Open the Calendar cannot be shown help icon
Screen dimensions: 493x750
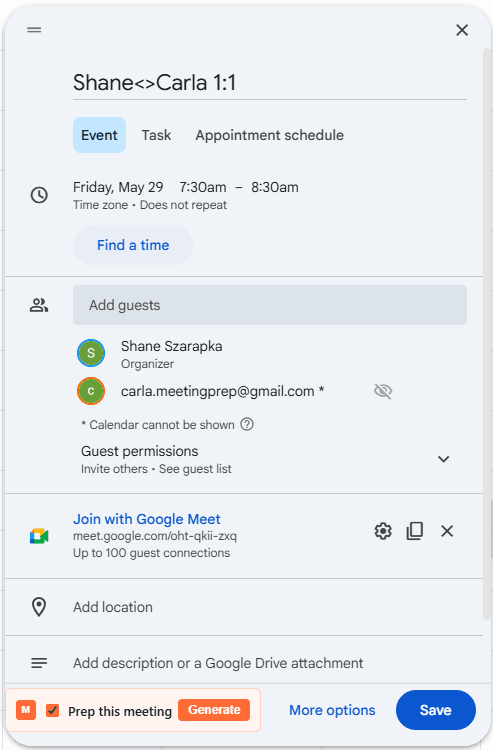247,424
